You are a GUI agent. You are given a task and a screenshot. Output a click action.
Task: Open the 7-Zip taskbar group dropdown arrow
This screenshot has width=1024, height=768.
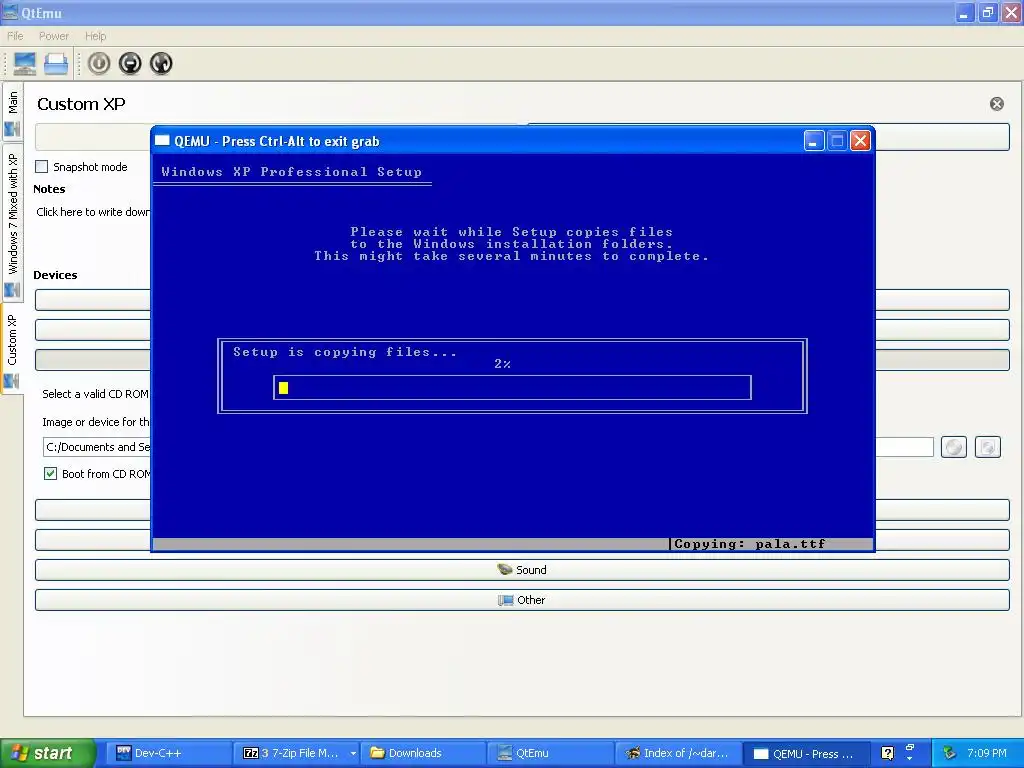click(353, 753)
